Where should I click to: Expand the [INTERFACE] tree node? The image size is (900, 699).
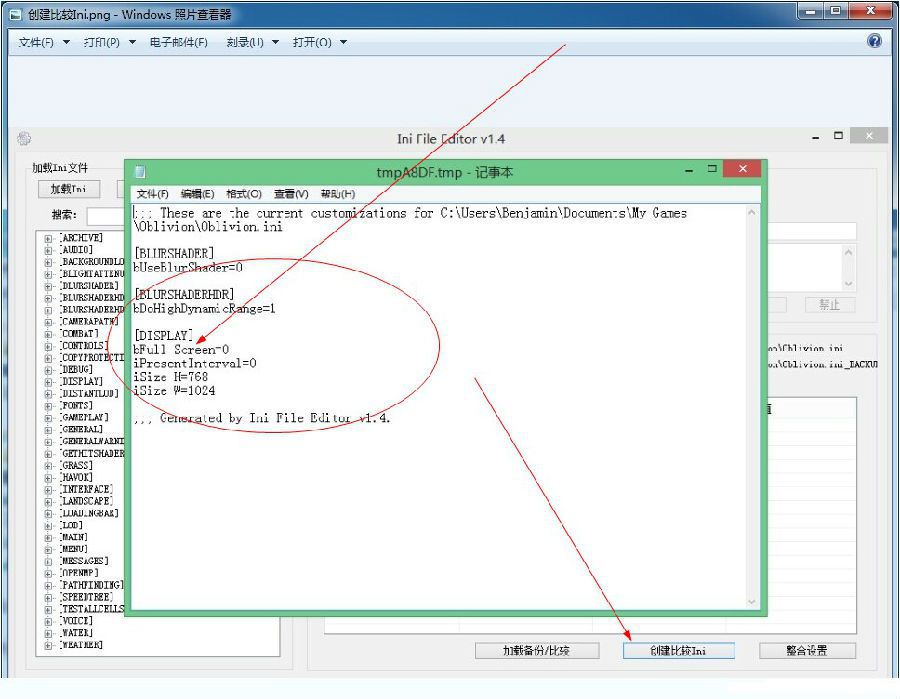click(x=48, y=490)
